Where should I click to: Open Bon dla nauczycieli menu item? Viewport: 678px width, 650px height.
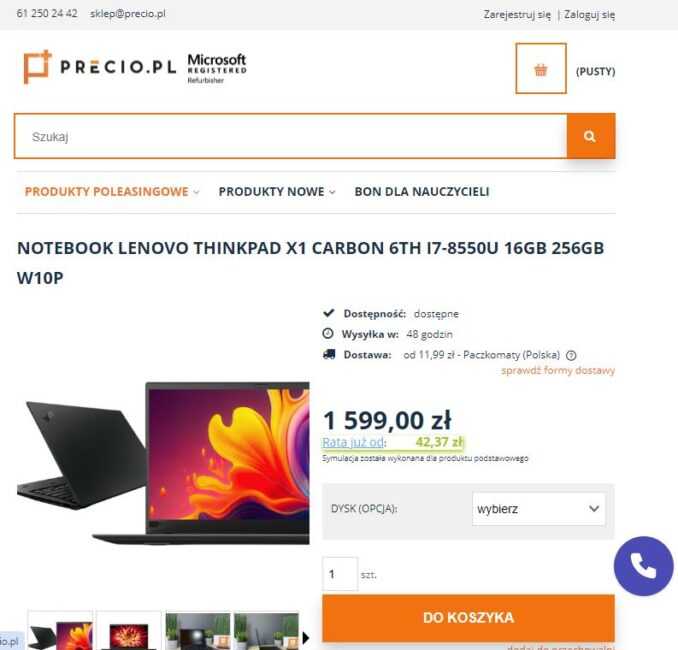(x=422, y=192)
